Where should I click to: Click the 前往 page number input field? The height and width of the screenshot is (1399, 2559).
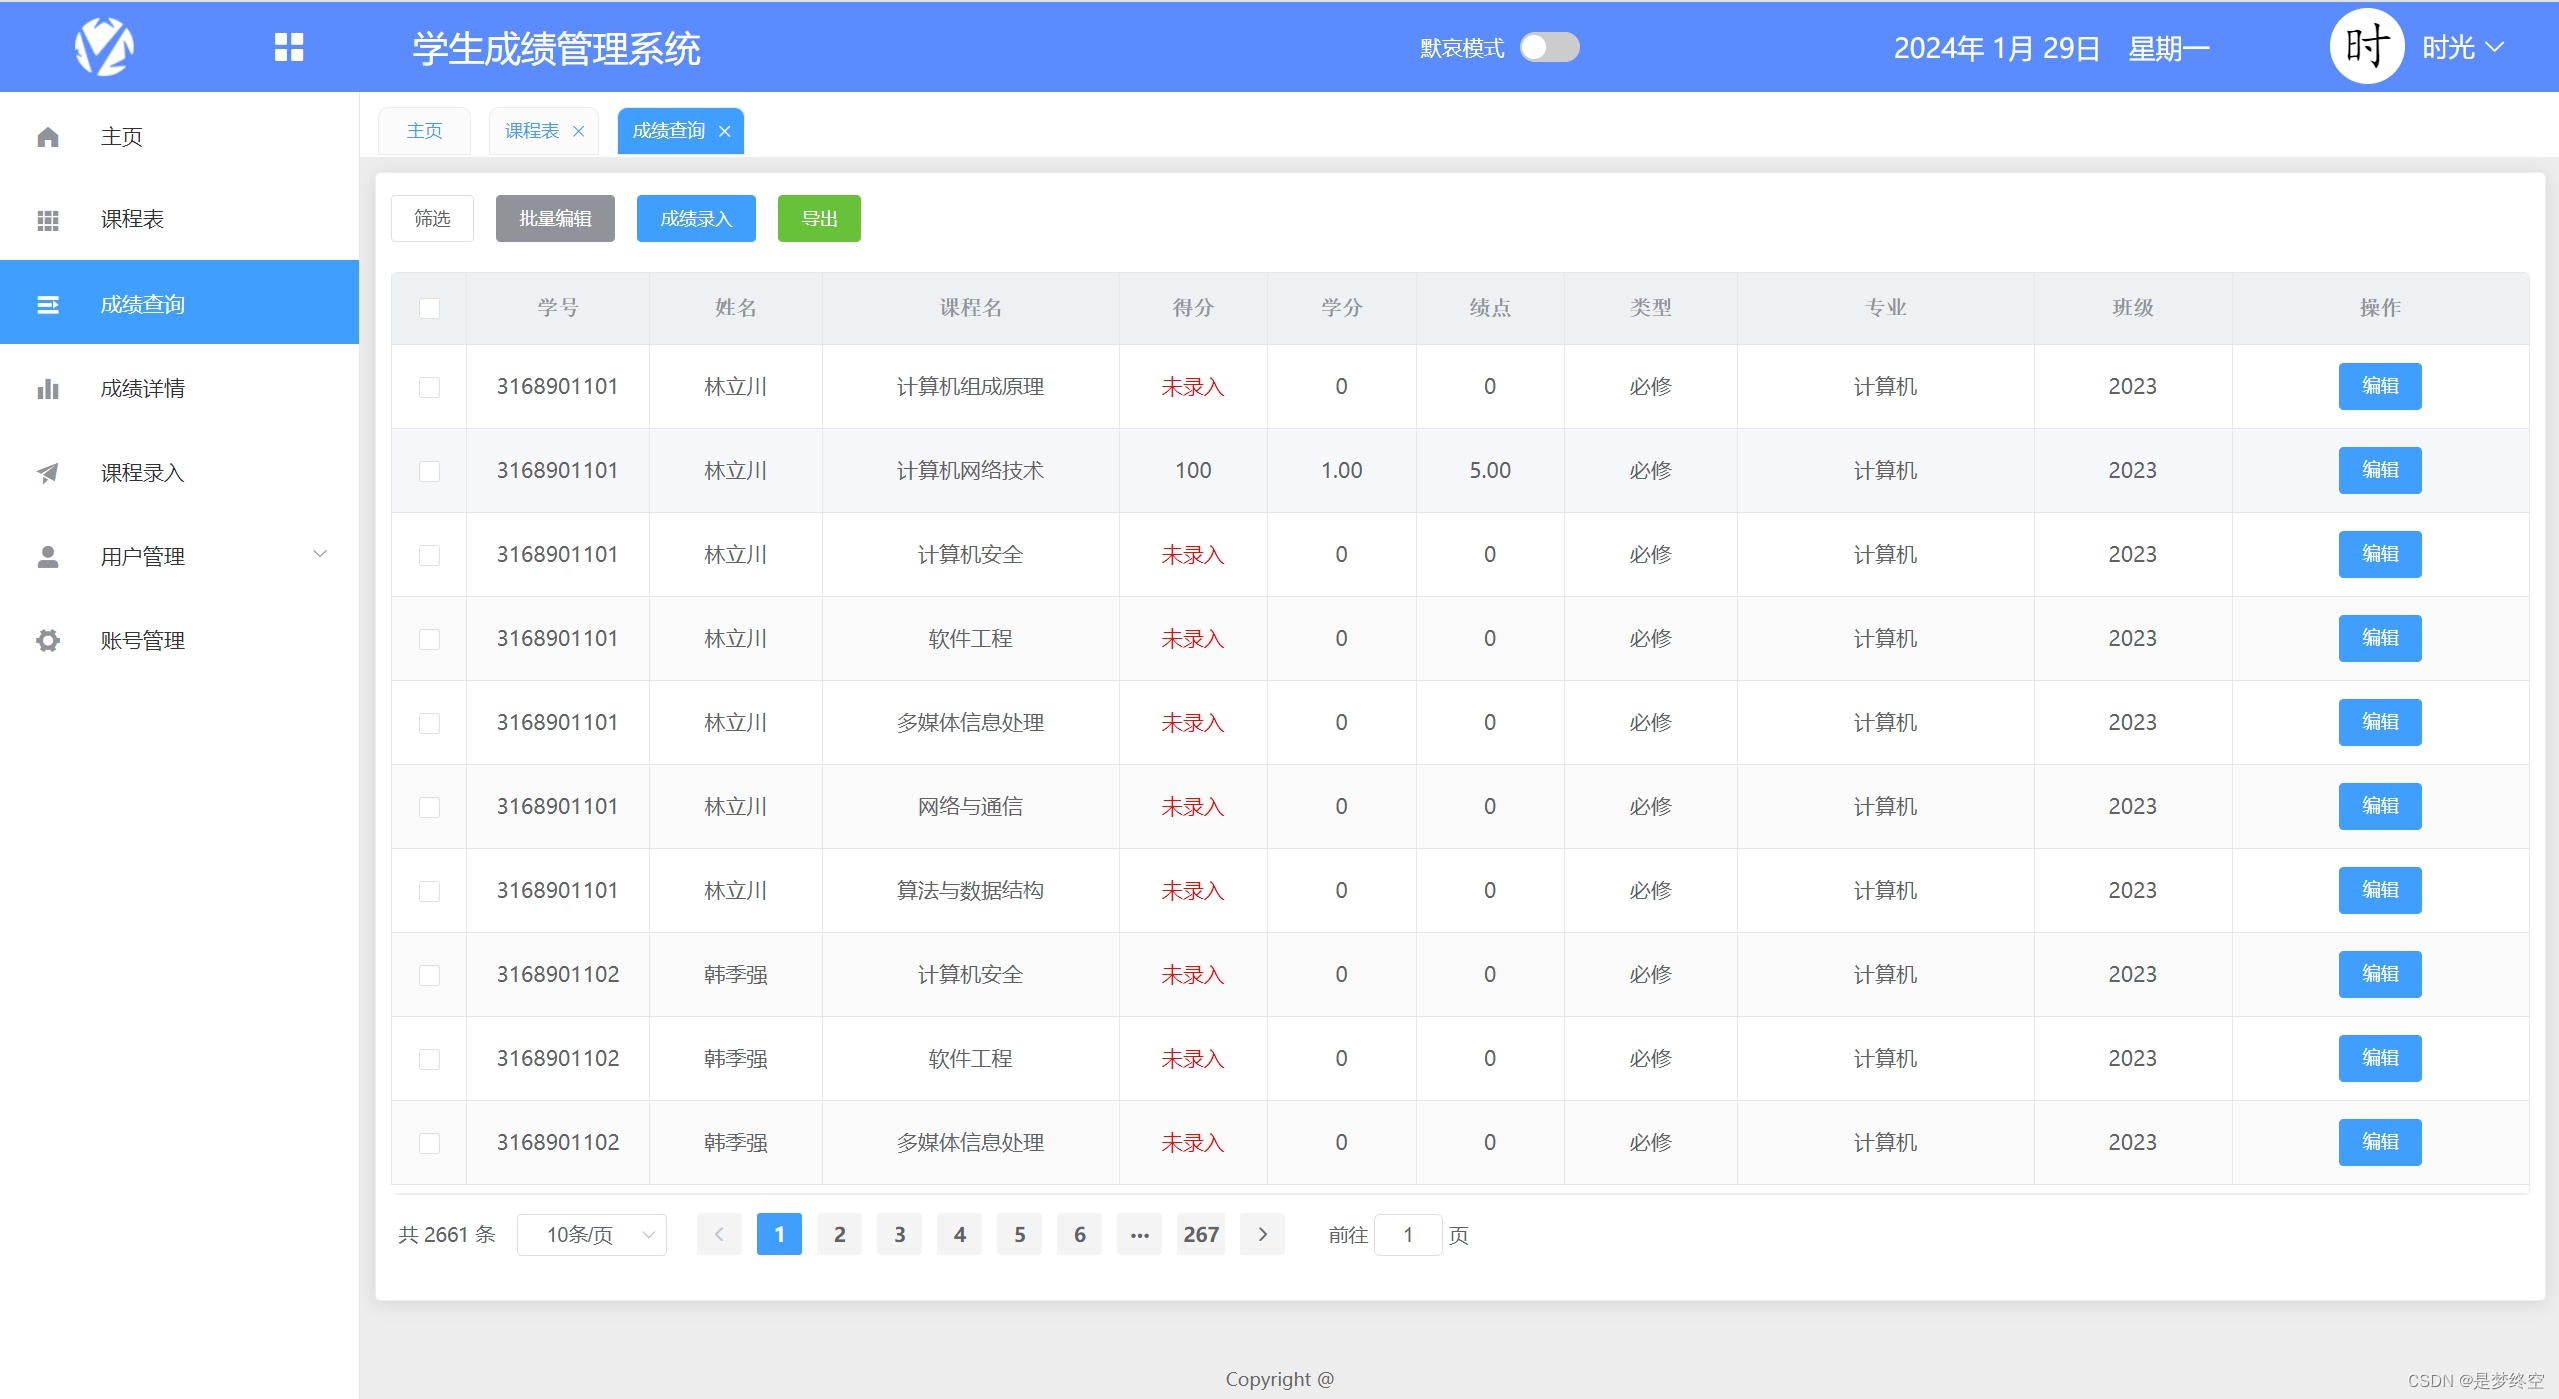click(1407, 1235)
